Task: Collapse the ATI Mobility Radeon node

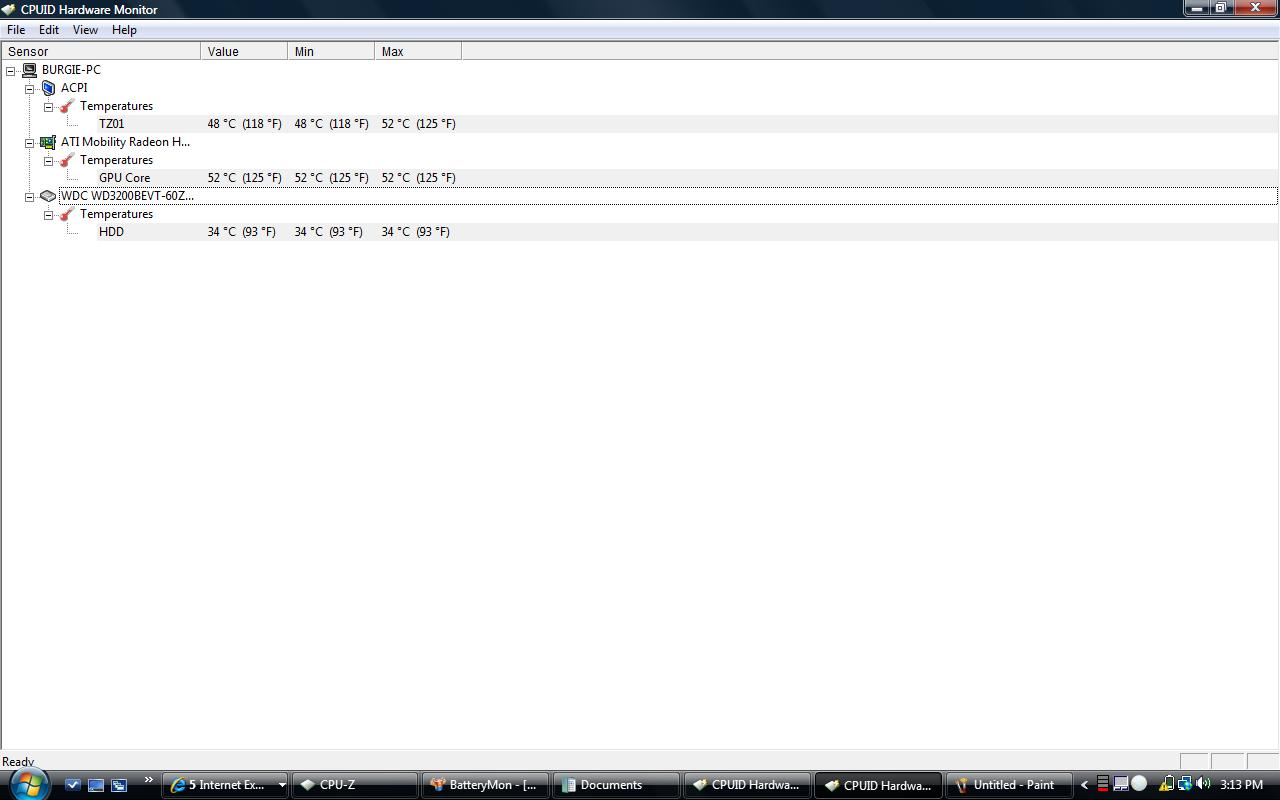Action: pos(30,142)
